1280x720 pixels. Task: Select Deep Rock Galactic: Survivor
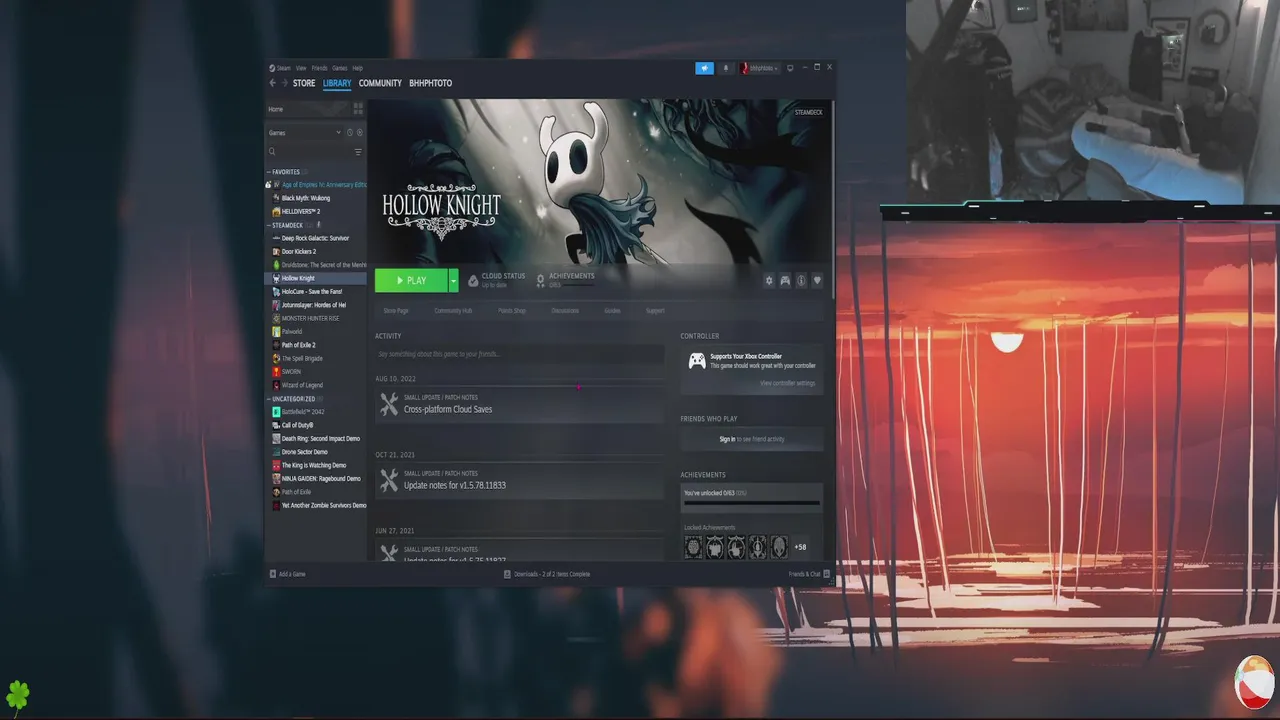[315, 238]
